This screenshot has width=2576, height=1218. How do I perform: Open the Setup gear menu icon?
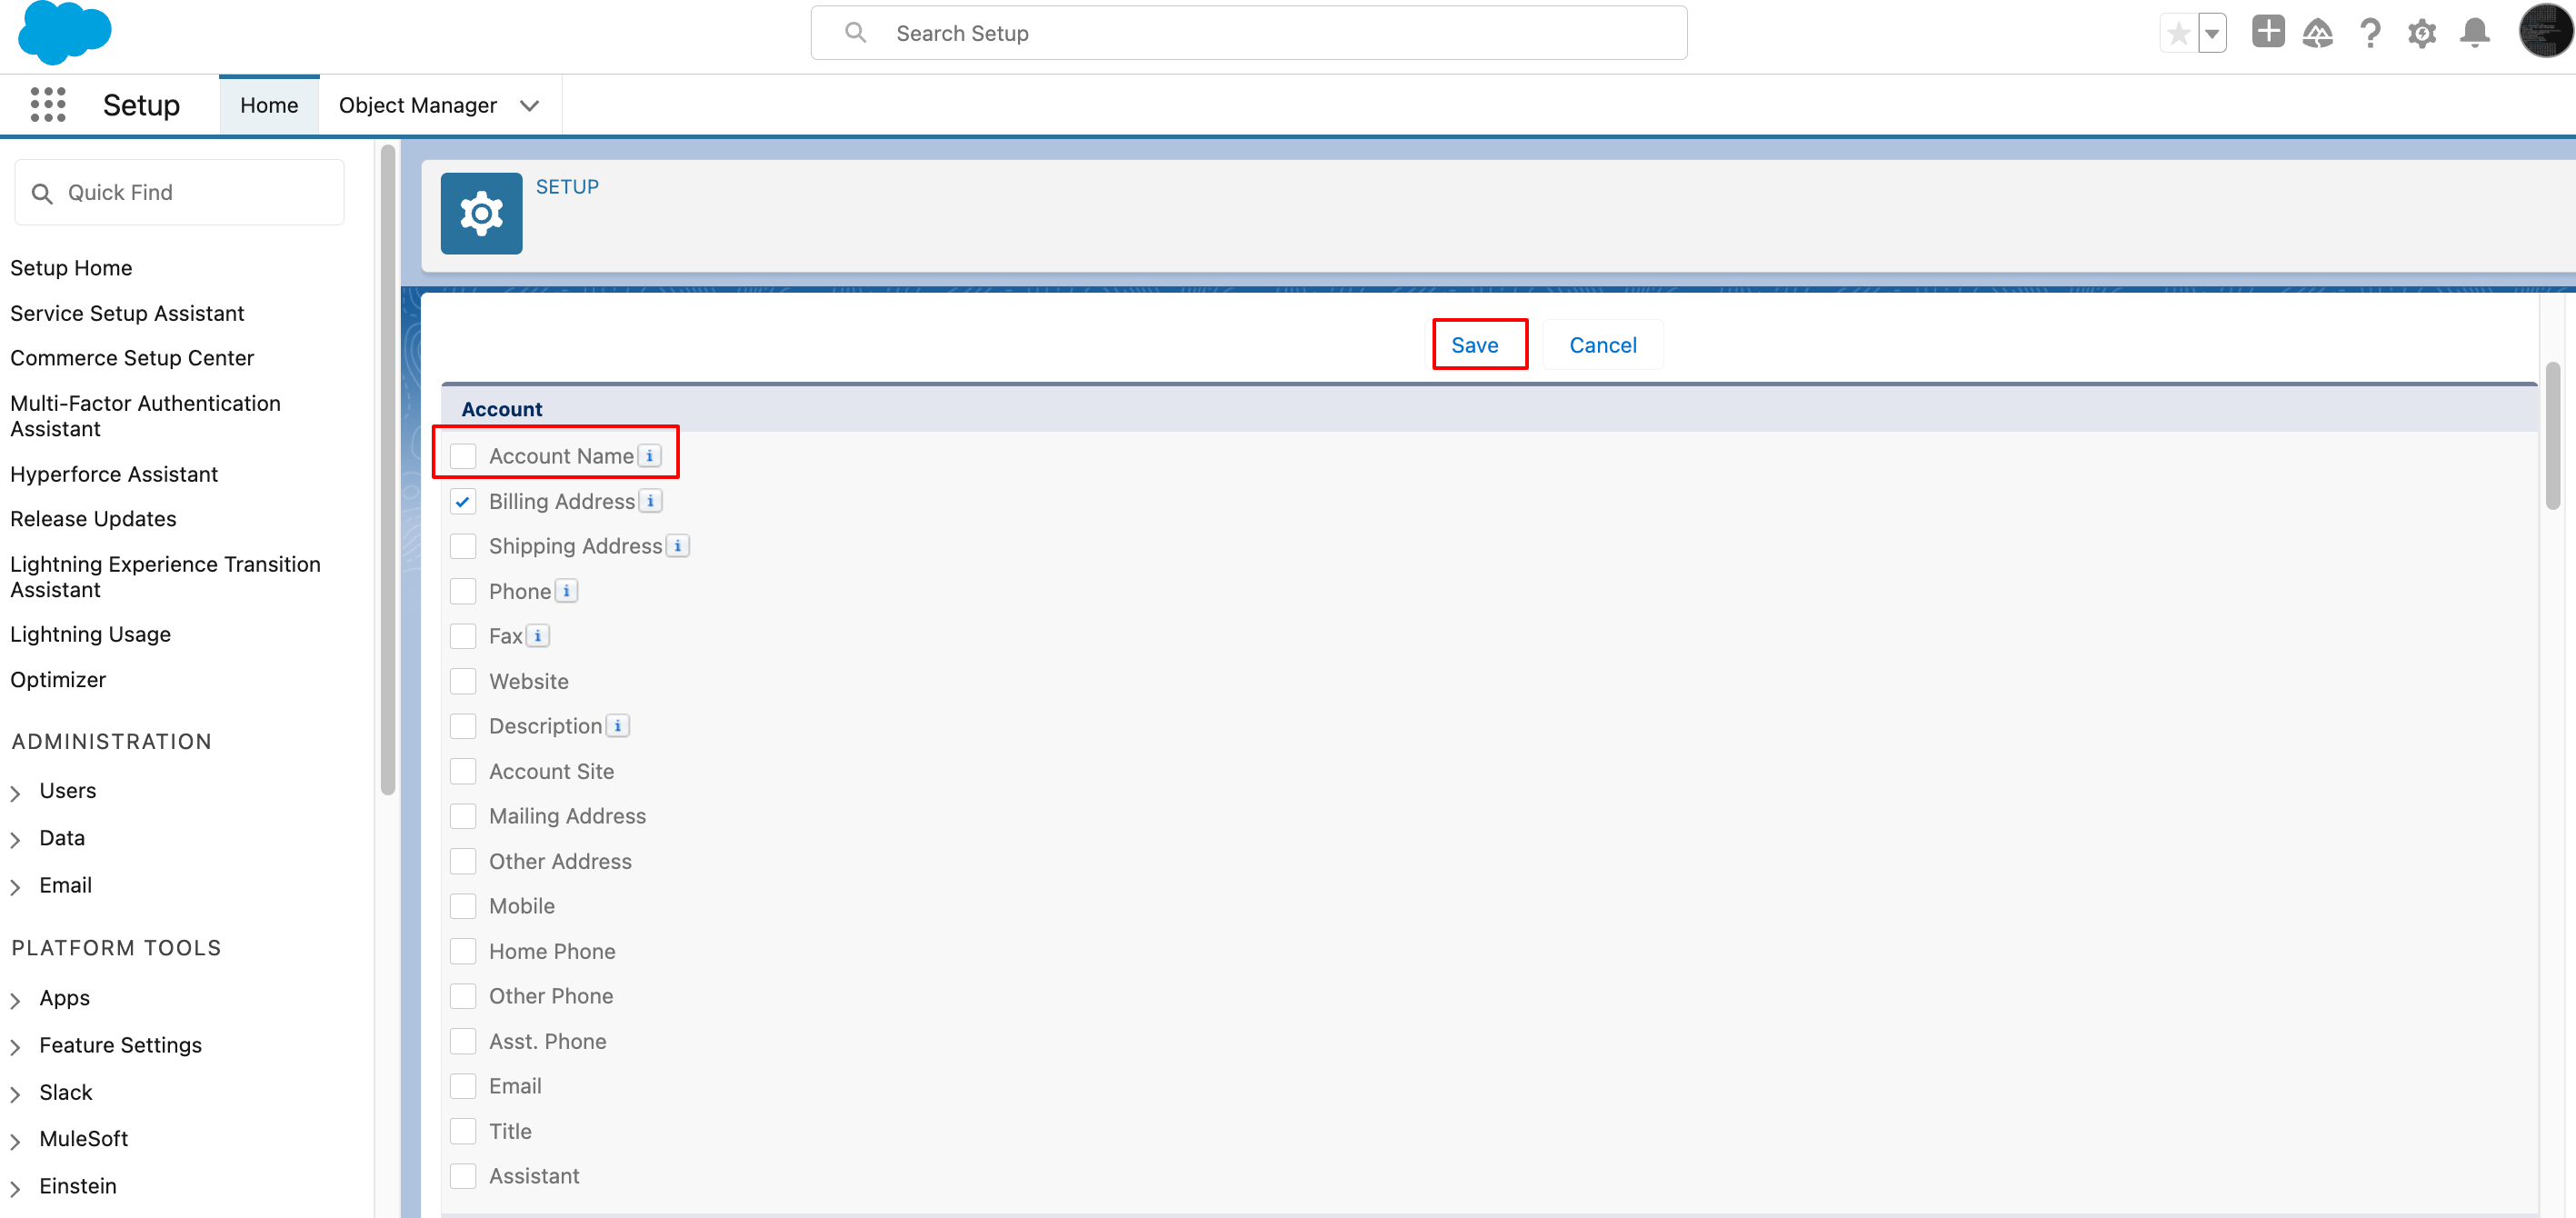pos(2421,33)
